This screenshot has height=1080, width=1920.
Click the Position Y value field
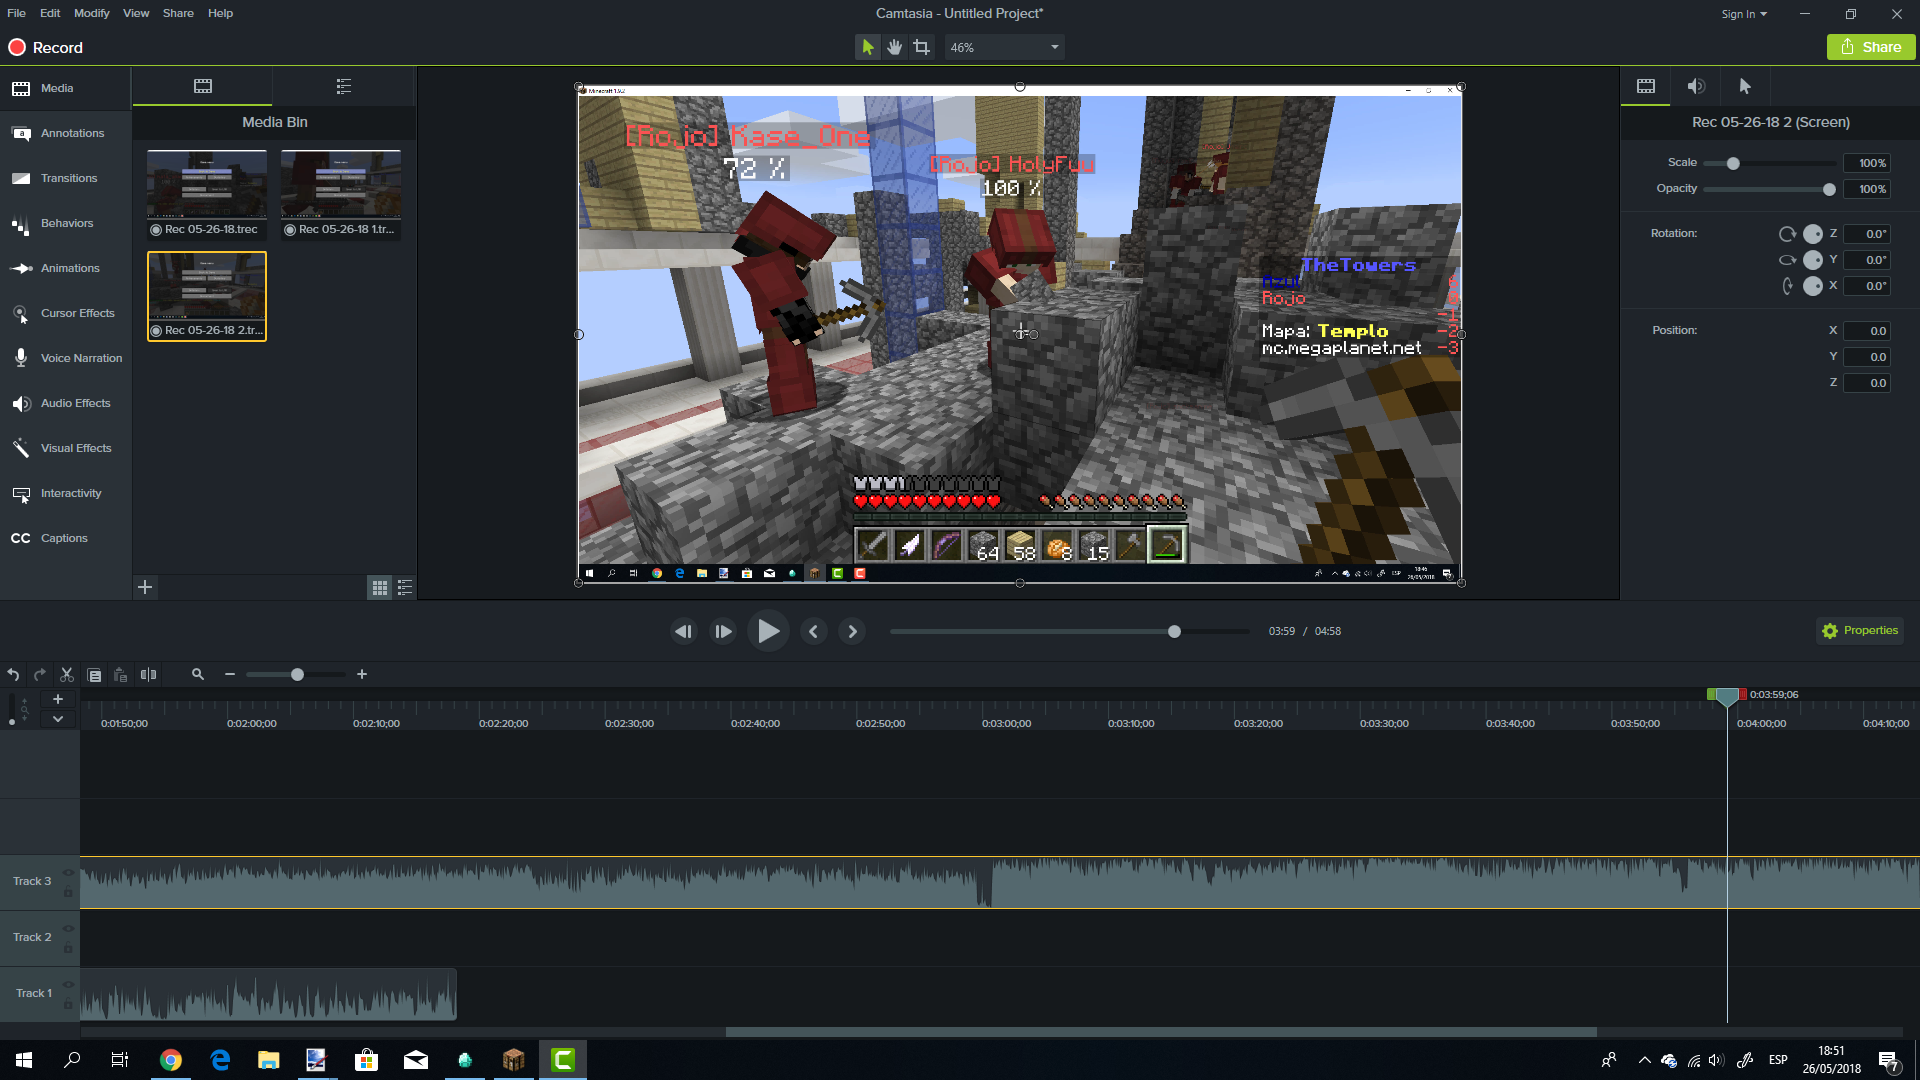click(x=1867, y=357)
